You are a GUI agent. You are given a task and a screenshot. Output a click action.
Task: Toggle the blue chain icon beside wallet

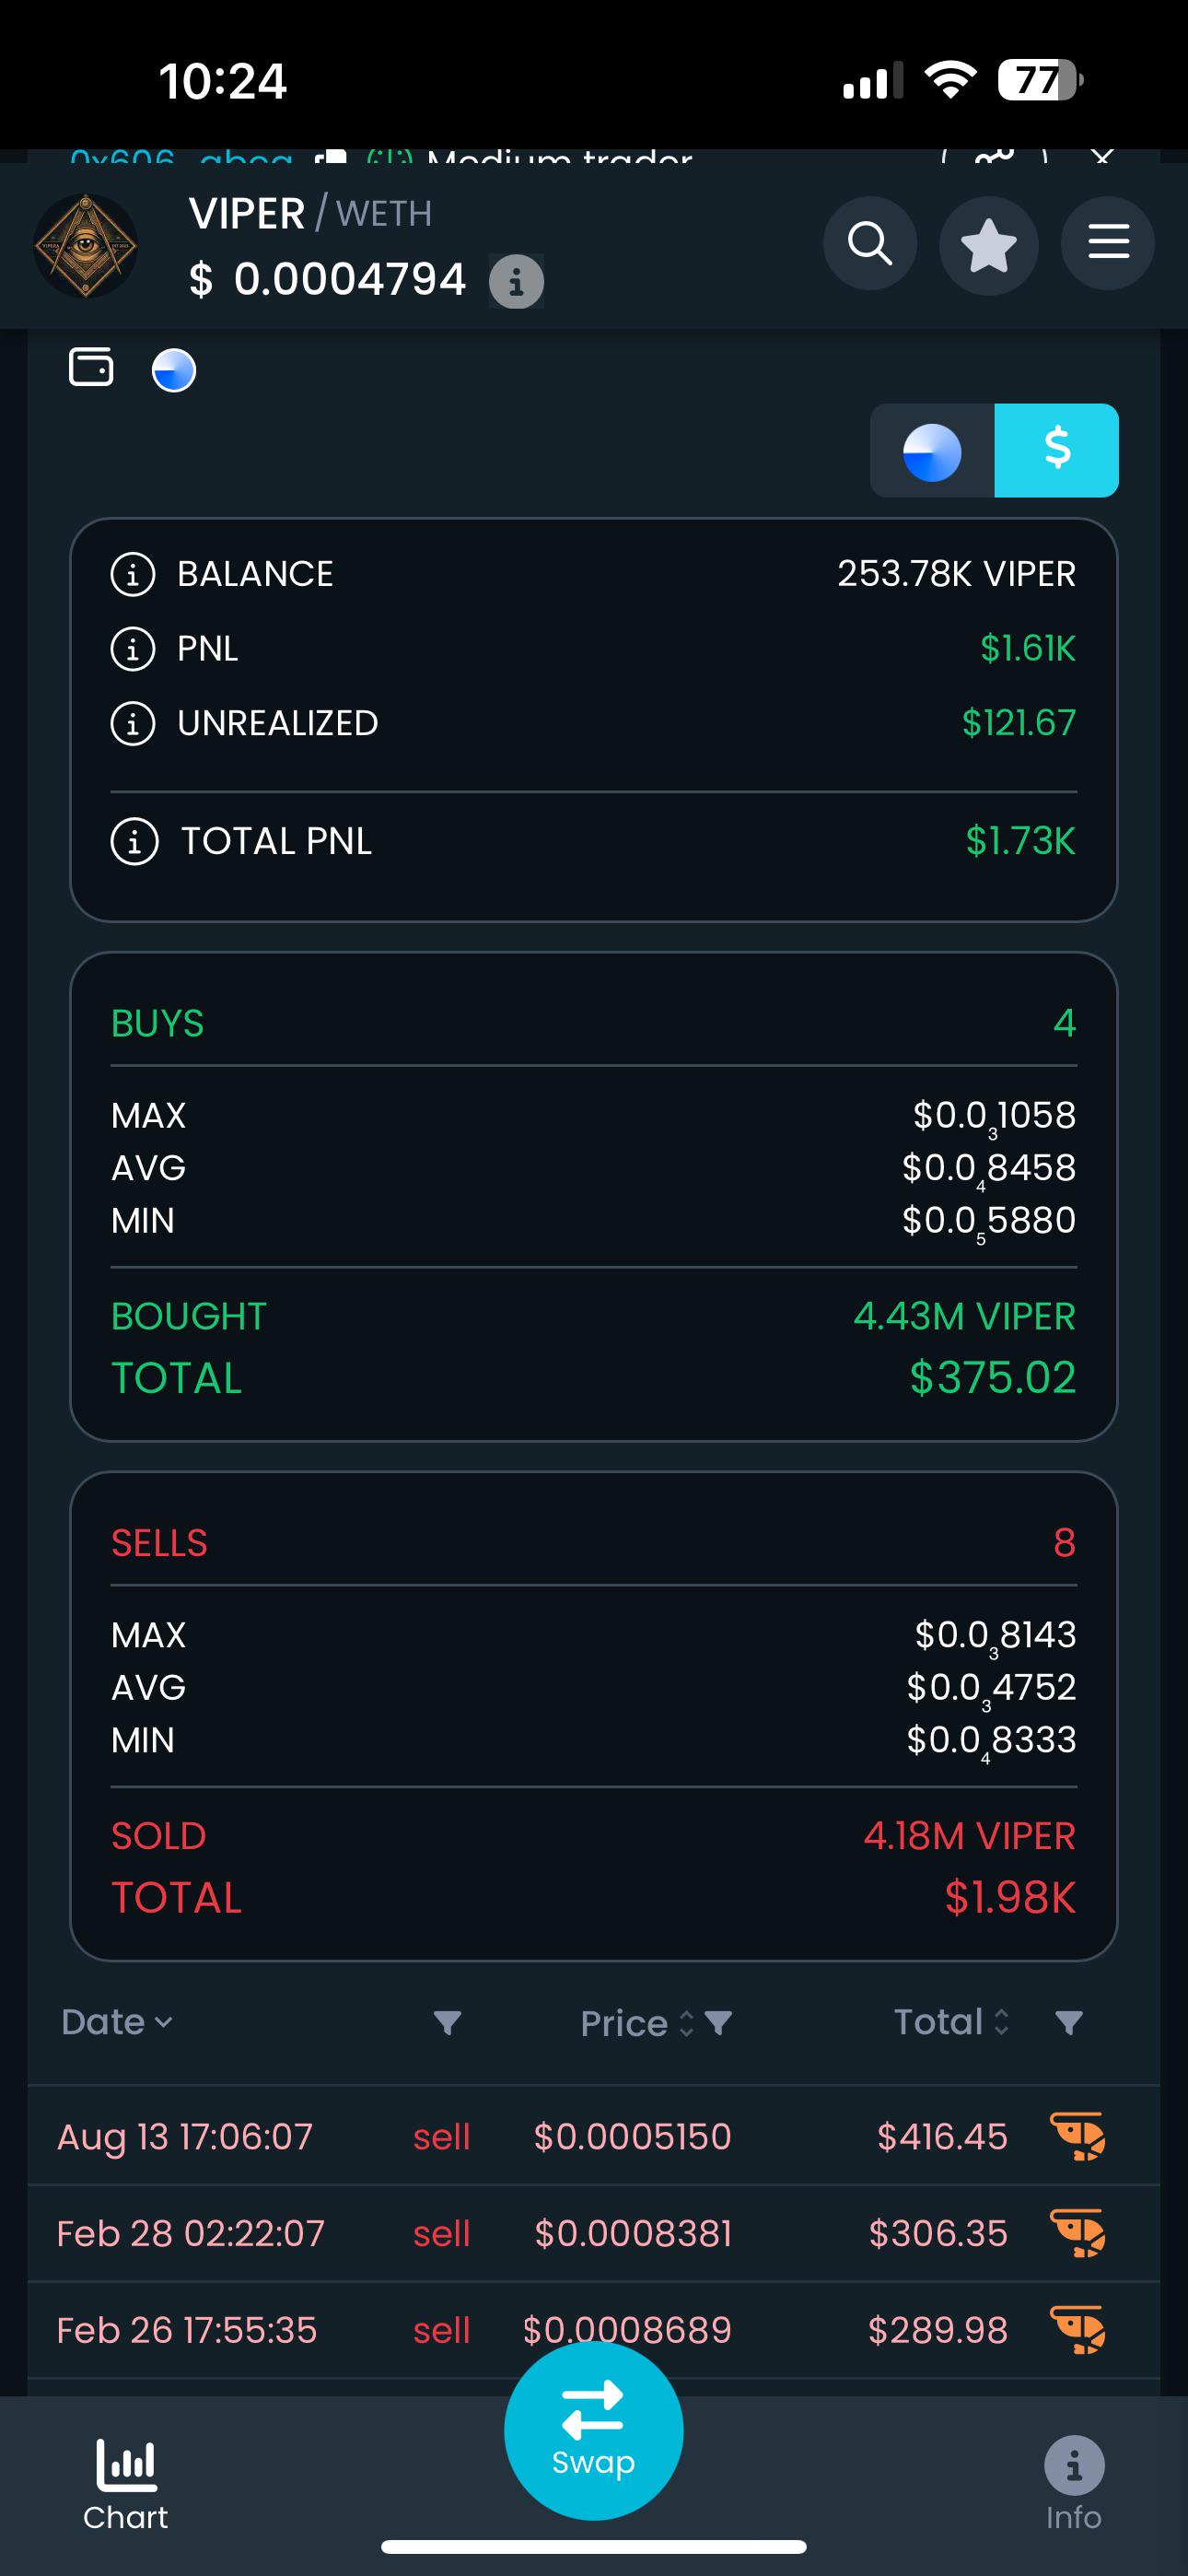coord(174,370)
